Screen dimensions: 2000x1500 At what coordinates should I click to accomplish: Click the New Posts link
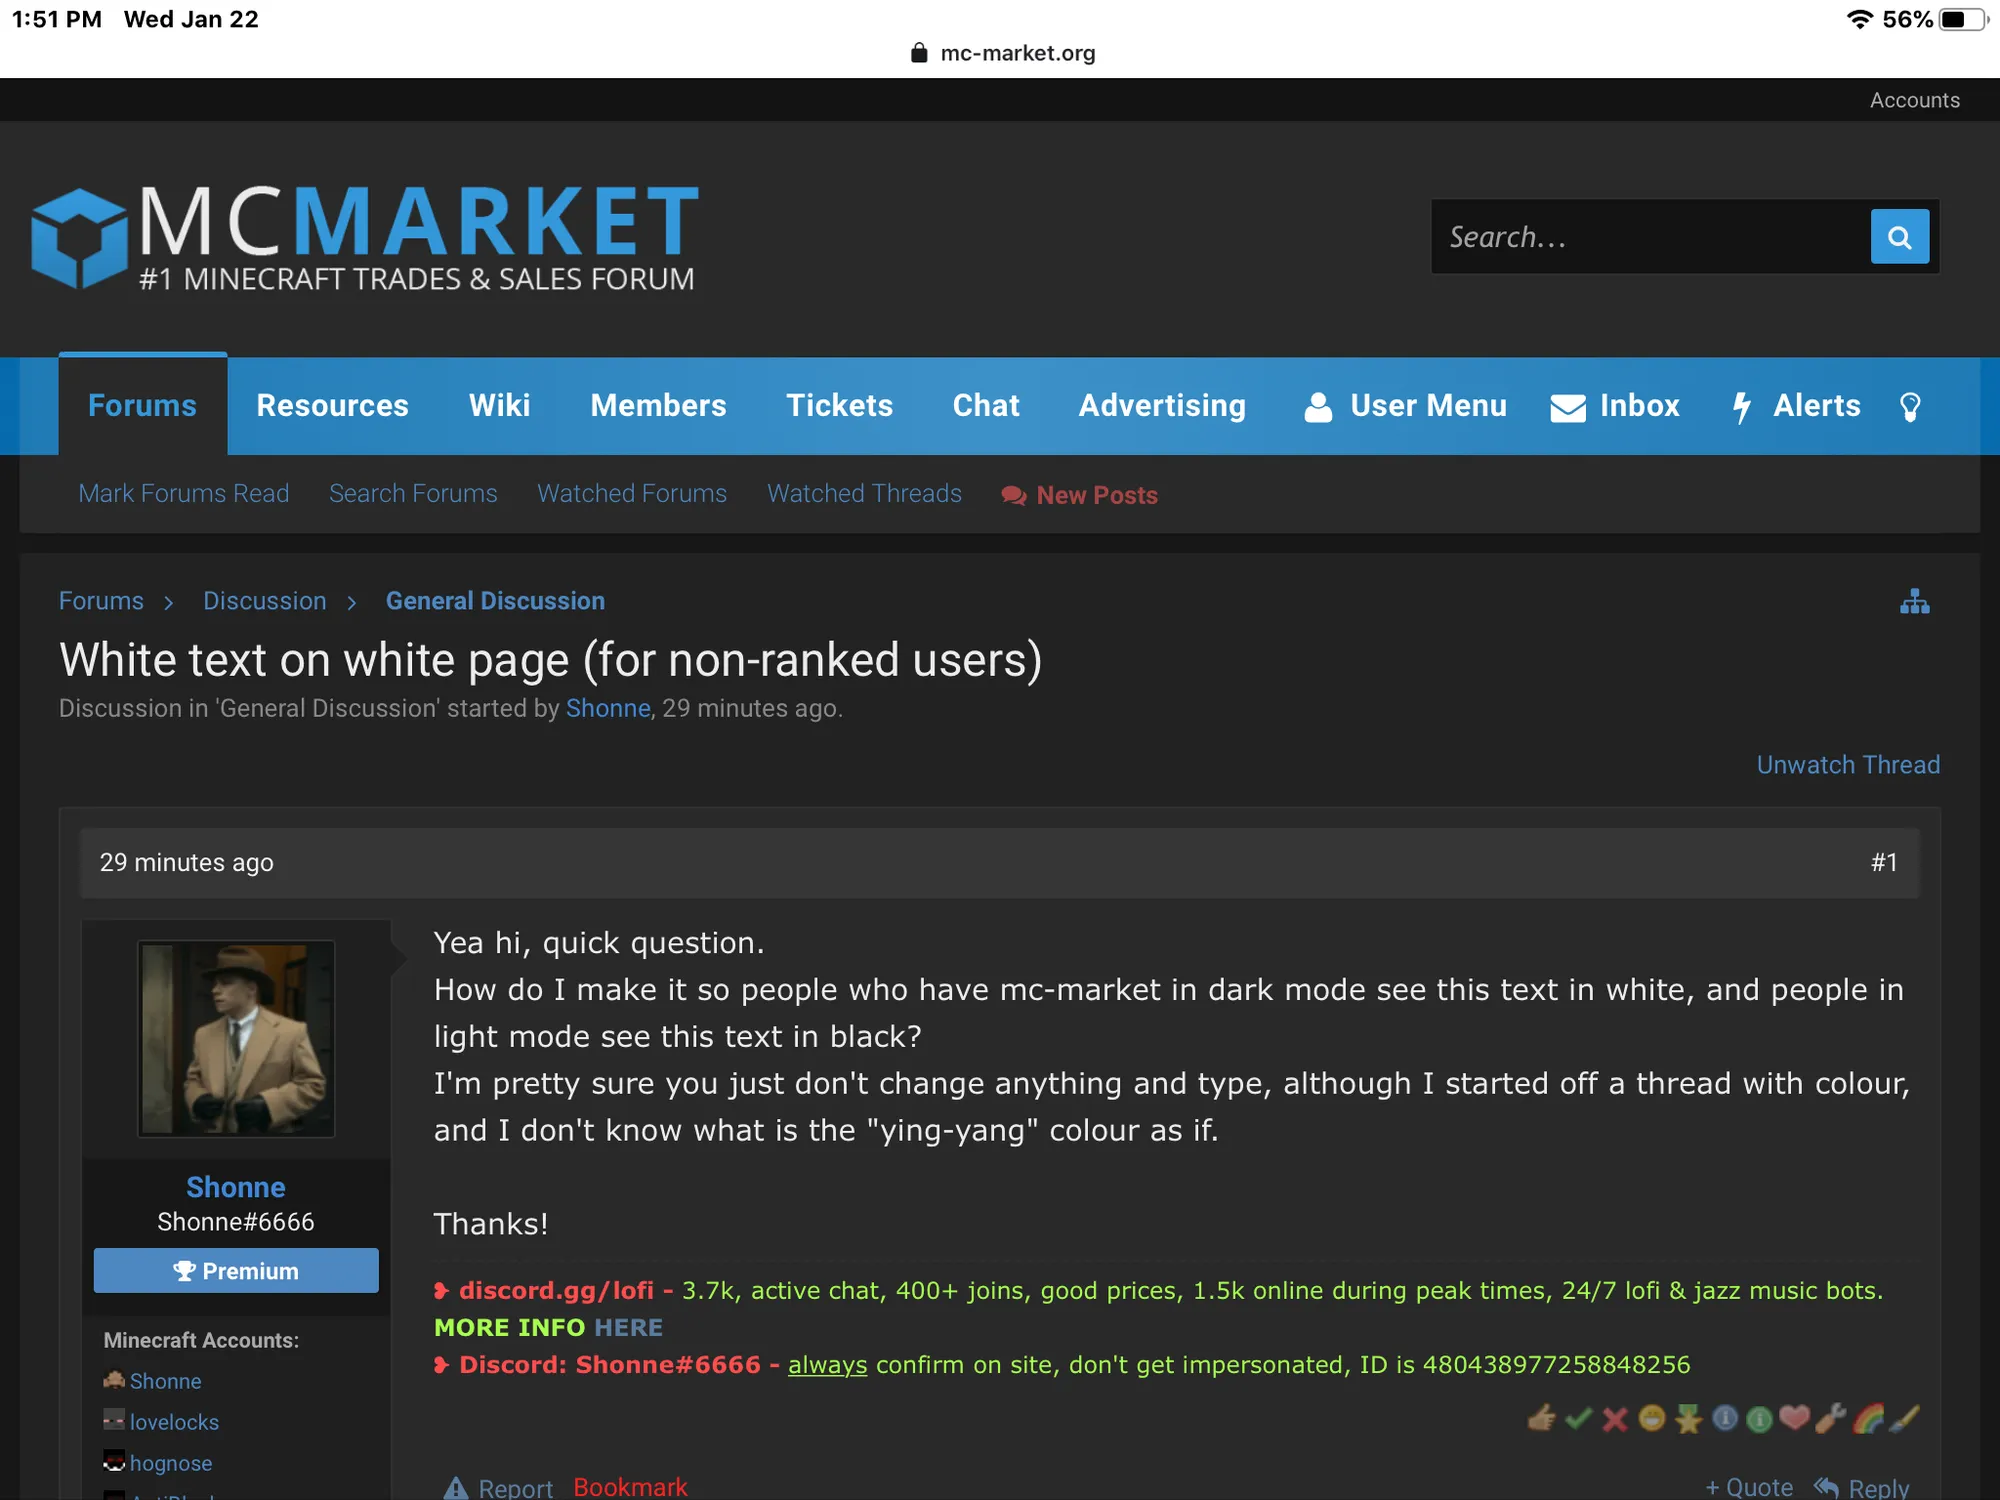pyautogui.click(x=1080, y=495)
